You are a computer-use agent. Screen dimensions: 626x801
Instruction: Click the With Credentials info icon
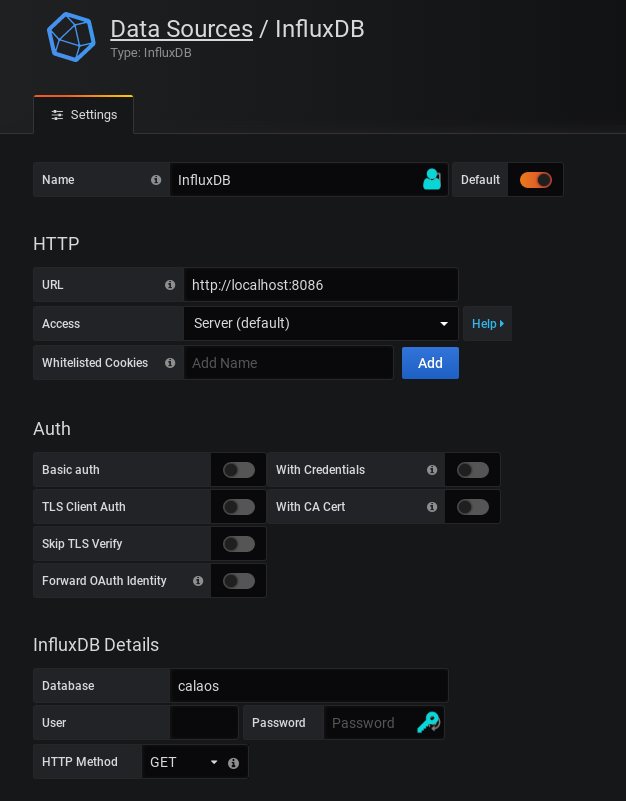click(432, 470)
